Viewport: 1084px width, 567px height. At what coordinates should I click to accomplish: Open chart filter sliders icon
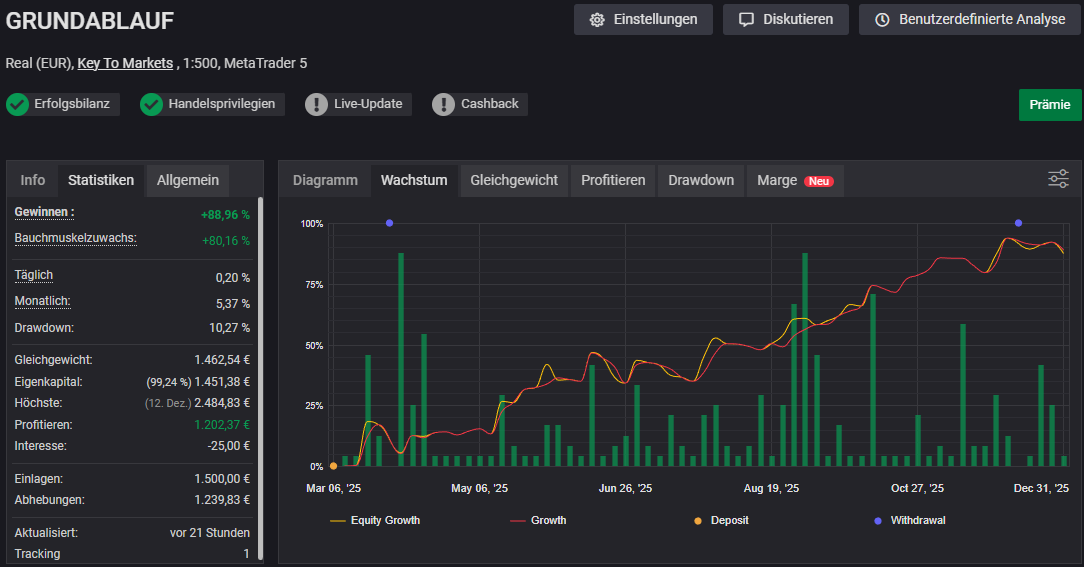[x=1058, y=179]
